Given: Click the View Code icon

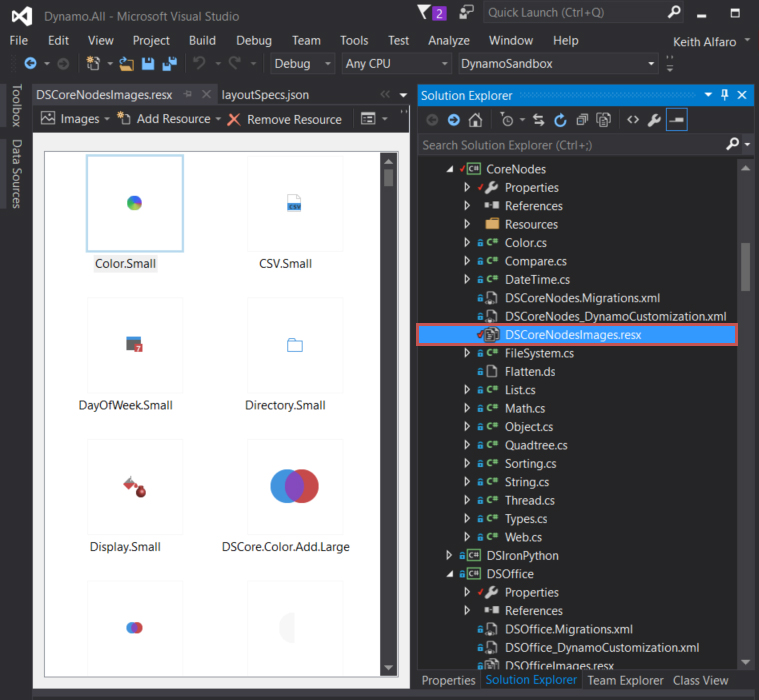Looking at the screenshot, I should (x=632, y=120).
